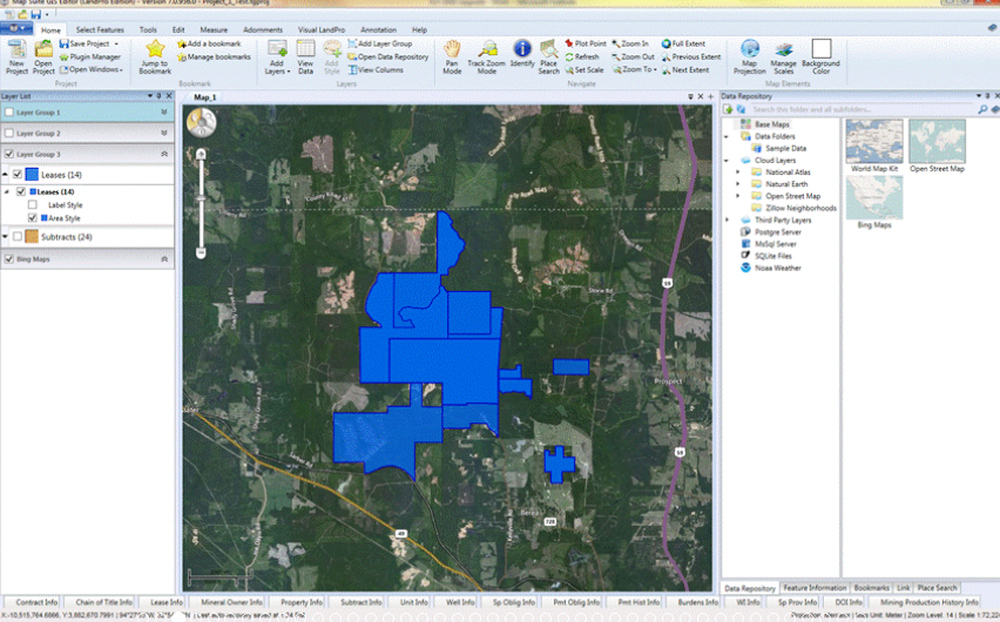Image resolution: width=1000 pixels, height=622 pixels.
Task: Open the Visual LandPro ribbon tab
Action: (x=321, y=30)
